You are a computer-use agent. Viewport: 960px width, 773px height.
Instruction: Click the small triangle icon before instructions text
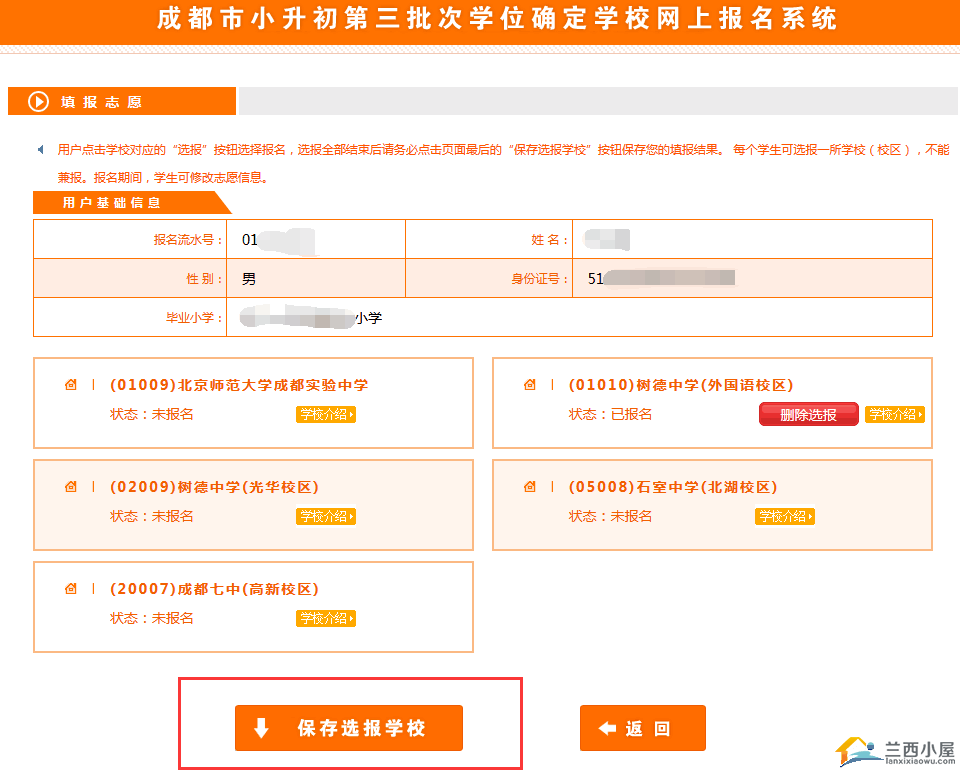pyautogui.click(x=40, y=150)
